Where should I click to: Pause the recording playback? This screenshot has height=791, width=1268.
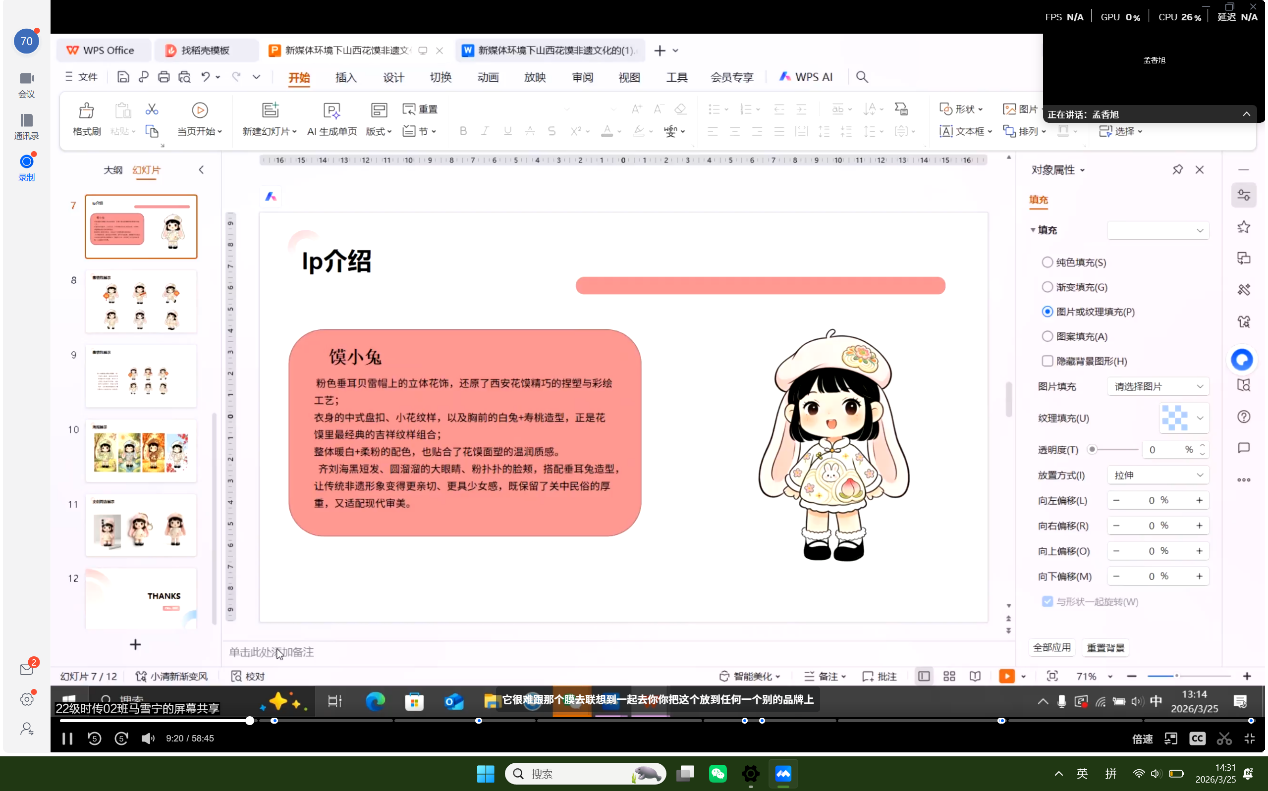pyautogui.click(x=68, y=738)
